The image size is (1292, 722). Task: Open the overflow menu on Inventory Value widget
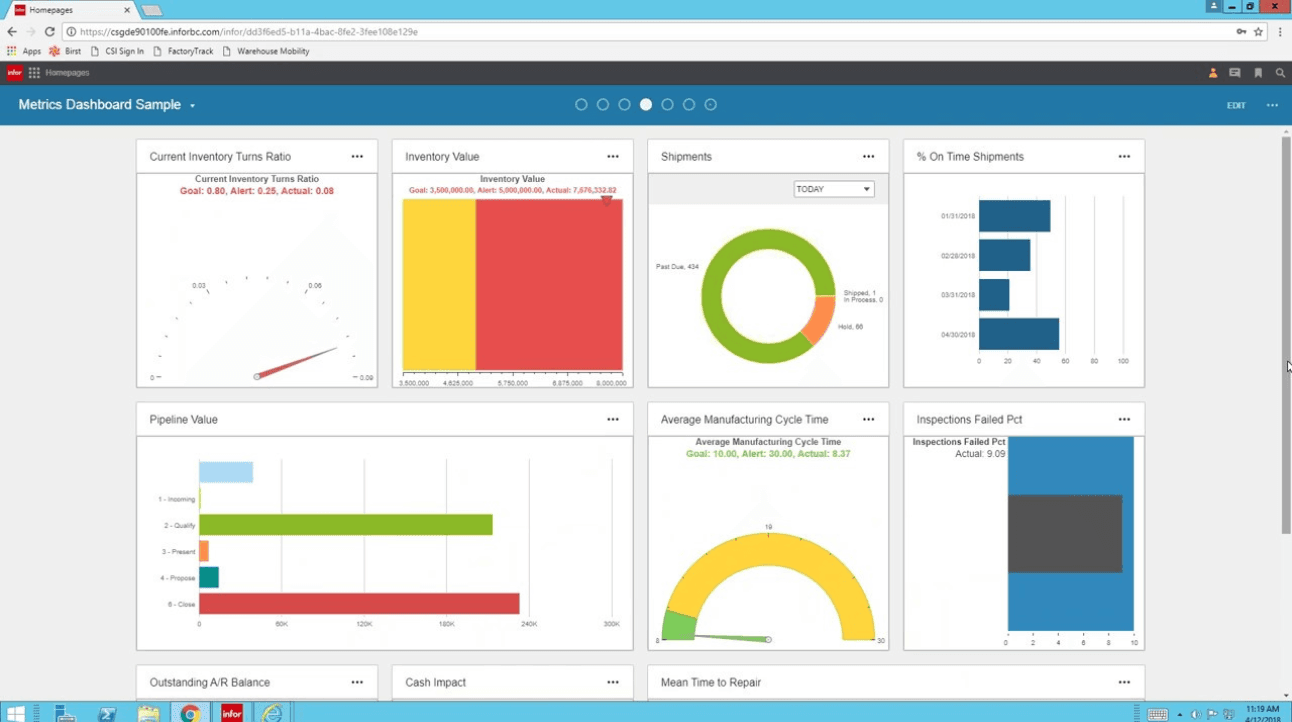613,156
